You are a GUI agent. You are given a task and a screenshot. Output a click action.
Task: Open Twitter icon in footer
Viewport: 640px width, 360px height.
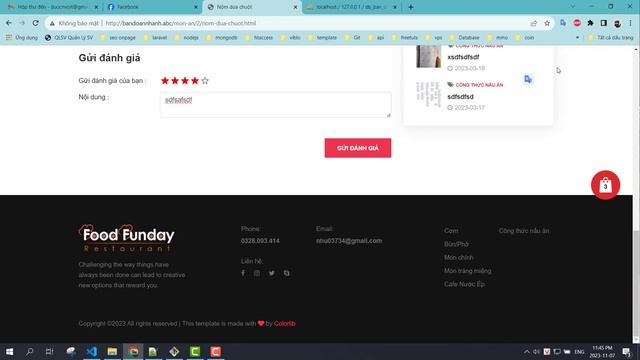coord(272,273)
